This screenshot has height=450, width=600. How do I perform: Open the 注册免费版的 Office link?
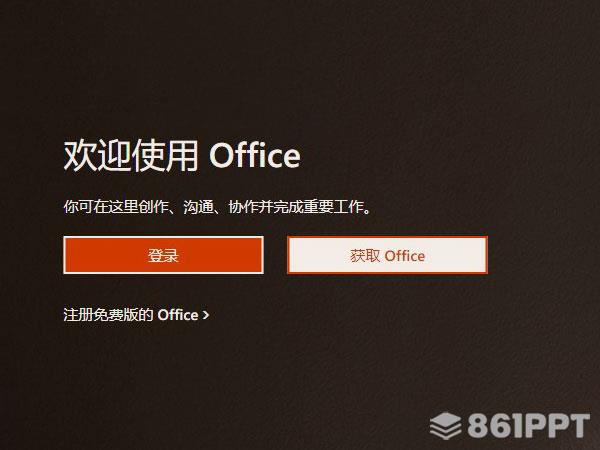click(x=136, y=315)
